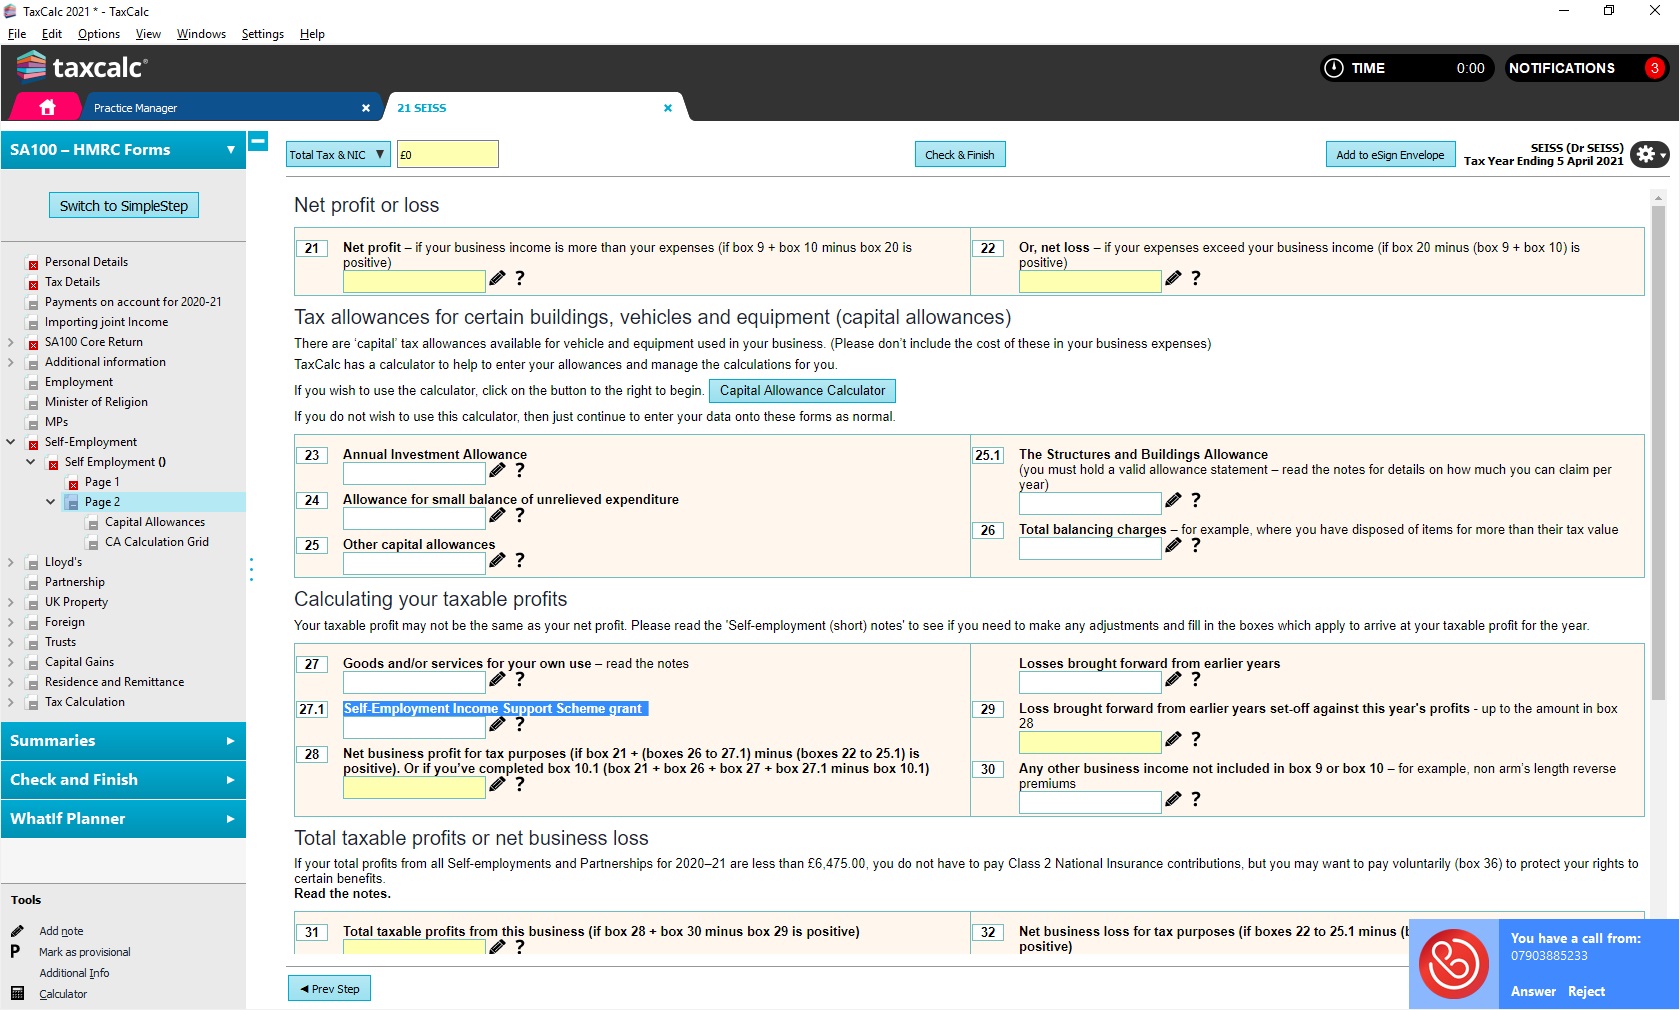Click pencil icon for box 24 small balance allowance
This screenshot has height=1010, width=1680.
(497, 515)
